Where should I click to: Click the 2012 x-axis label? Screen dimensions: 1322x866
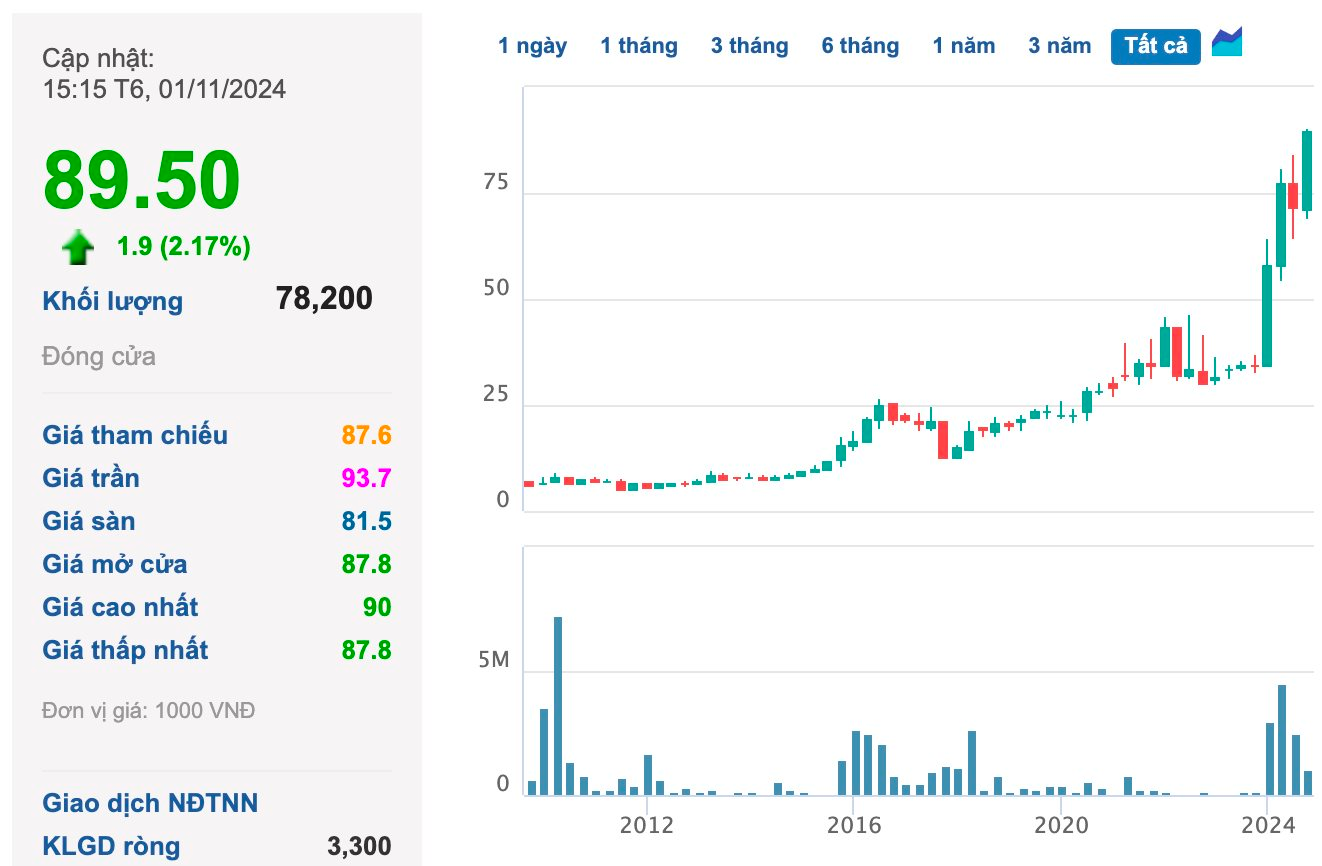coord(647,826)
